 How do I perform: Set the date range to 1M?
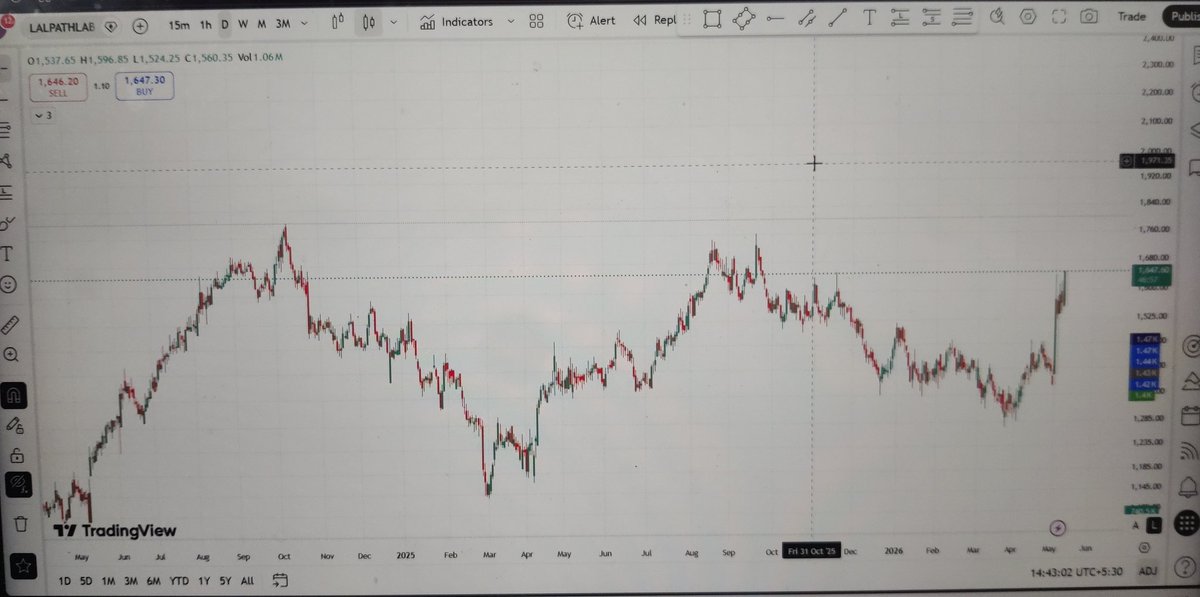pyautogui.click(x=108, y=581)
